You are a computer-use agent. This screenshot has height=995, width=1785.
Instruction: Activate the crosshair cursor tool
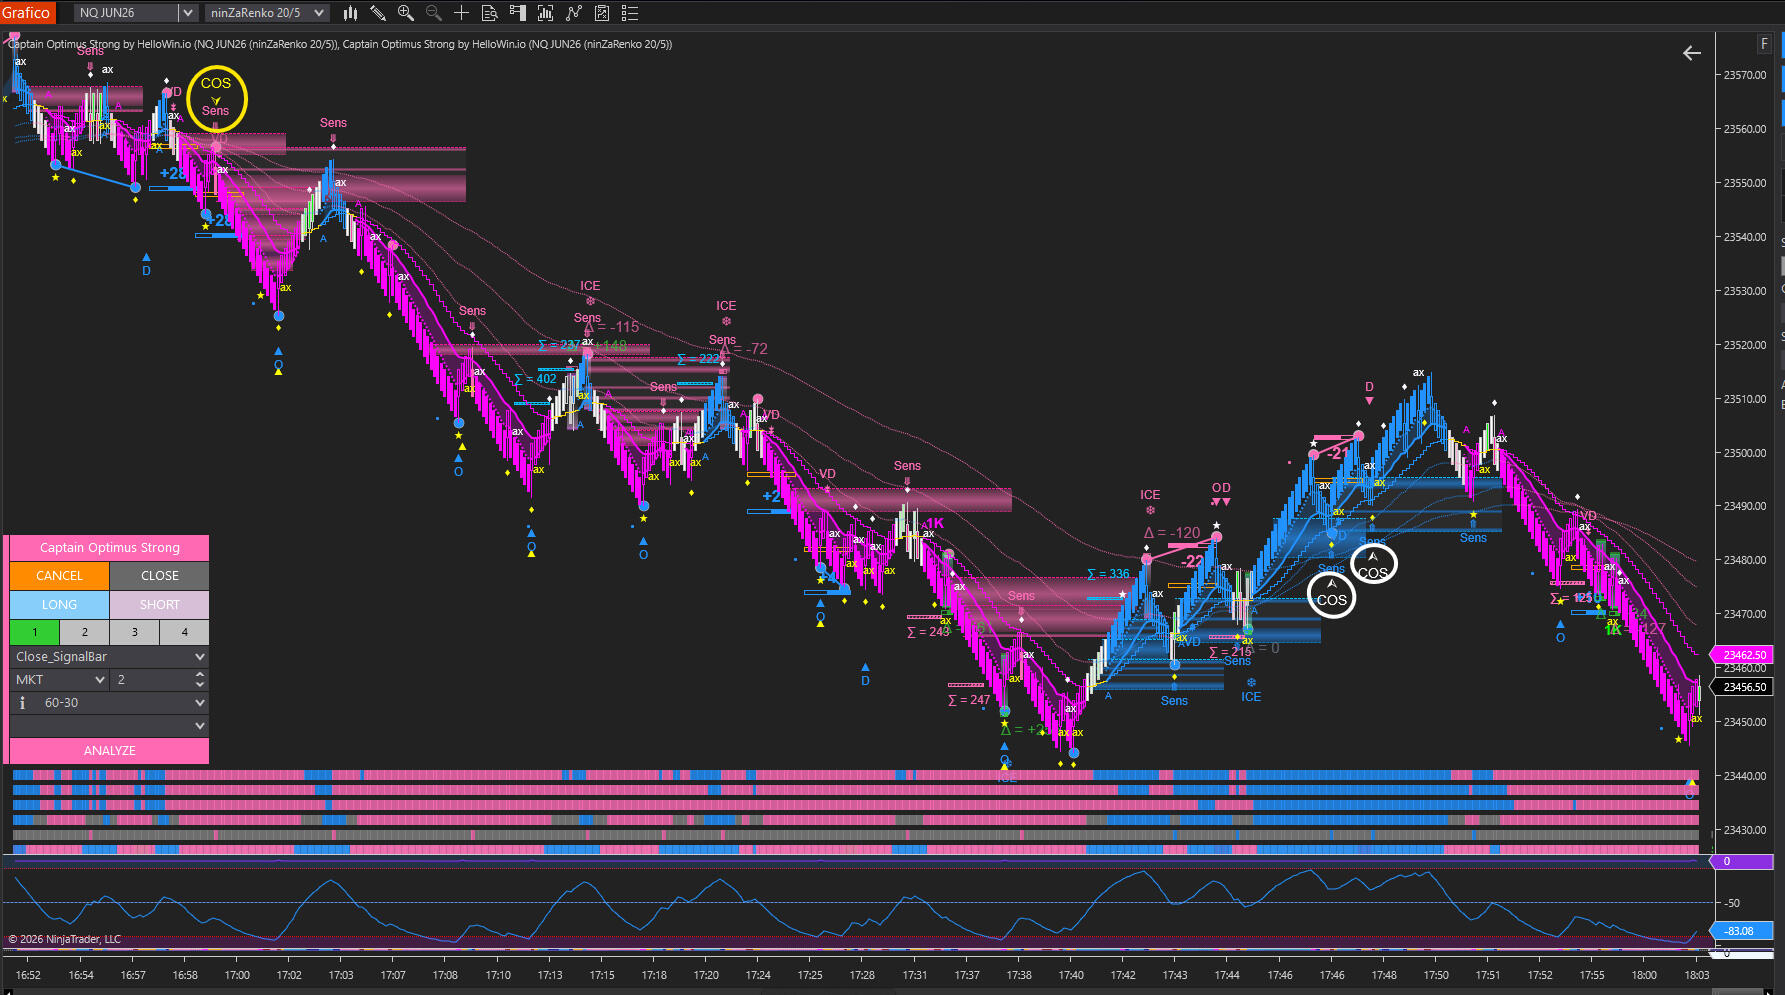tap(462, 13)
